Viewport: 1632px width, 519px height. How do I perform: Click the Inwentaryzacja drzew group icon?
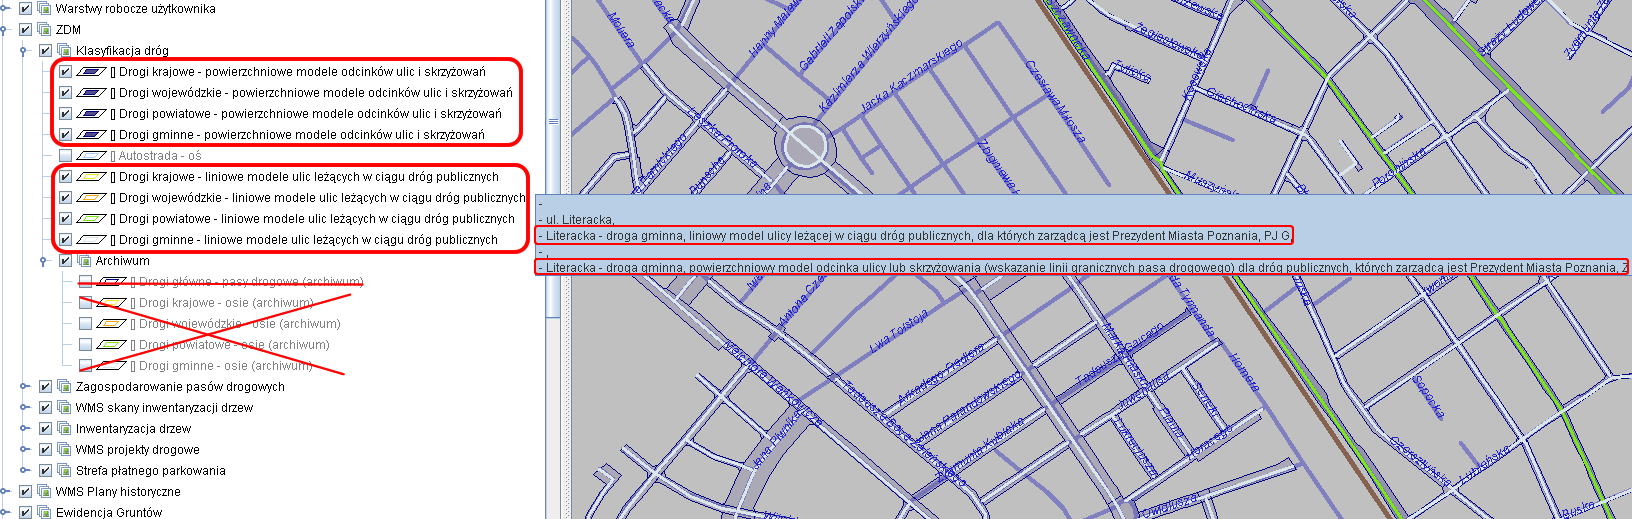(x=64, y=429)
